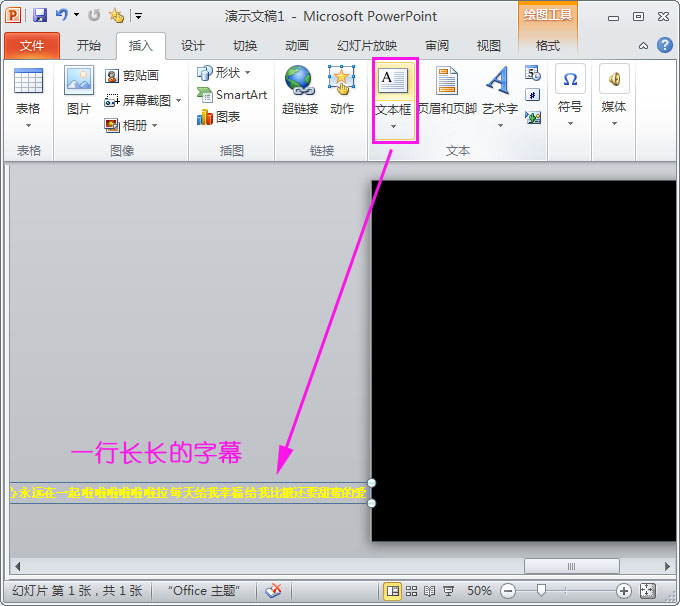Image resolution: width=680 pixels, height=606 pixels.
Task: Click the horizontal scrollbar left arrow
Action: click(x=18, y=567)
